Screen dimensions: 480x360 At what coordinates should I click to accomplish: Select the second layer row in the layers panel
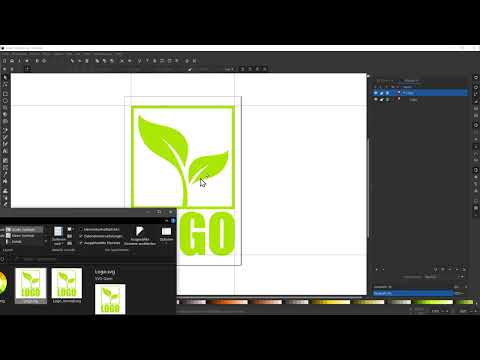[x=420, y=100]
